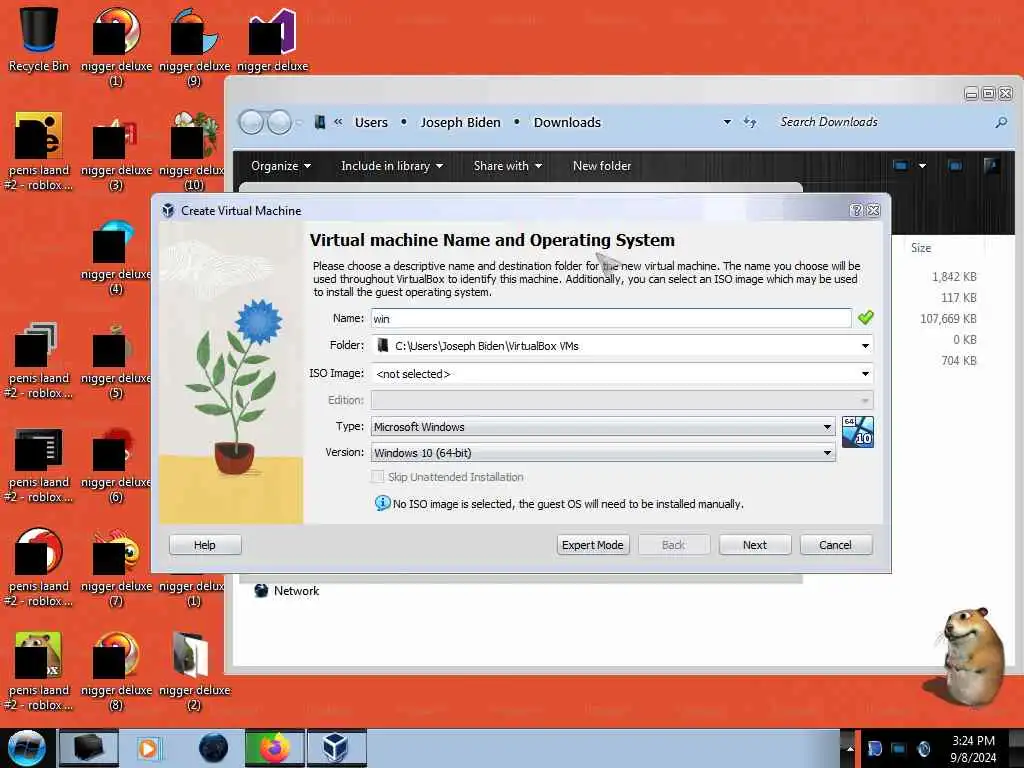Click the question mark help button in the dialog title
1024x768 pixels.
click(x=856, y=210)
